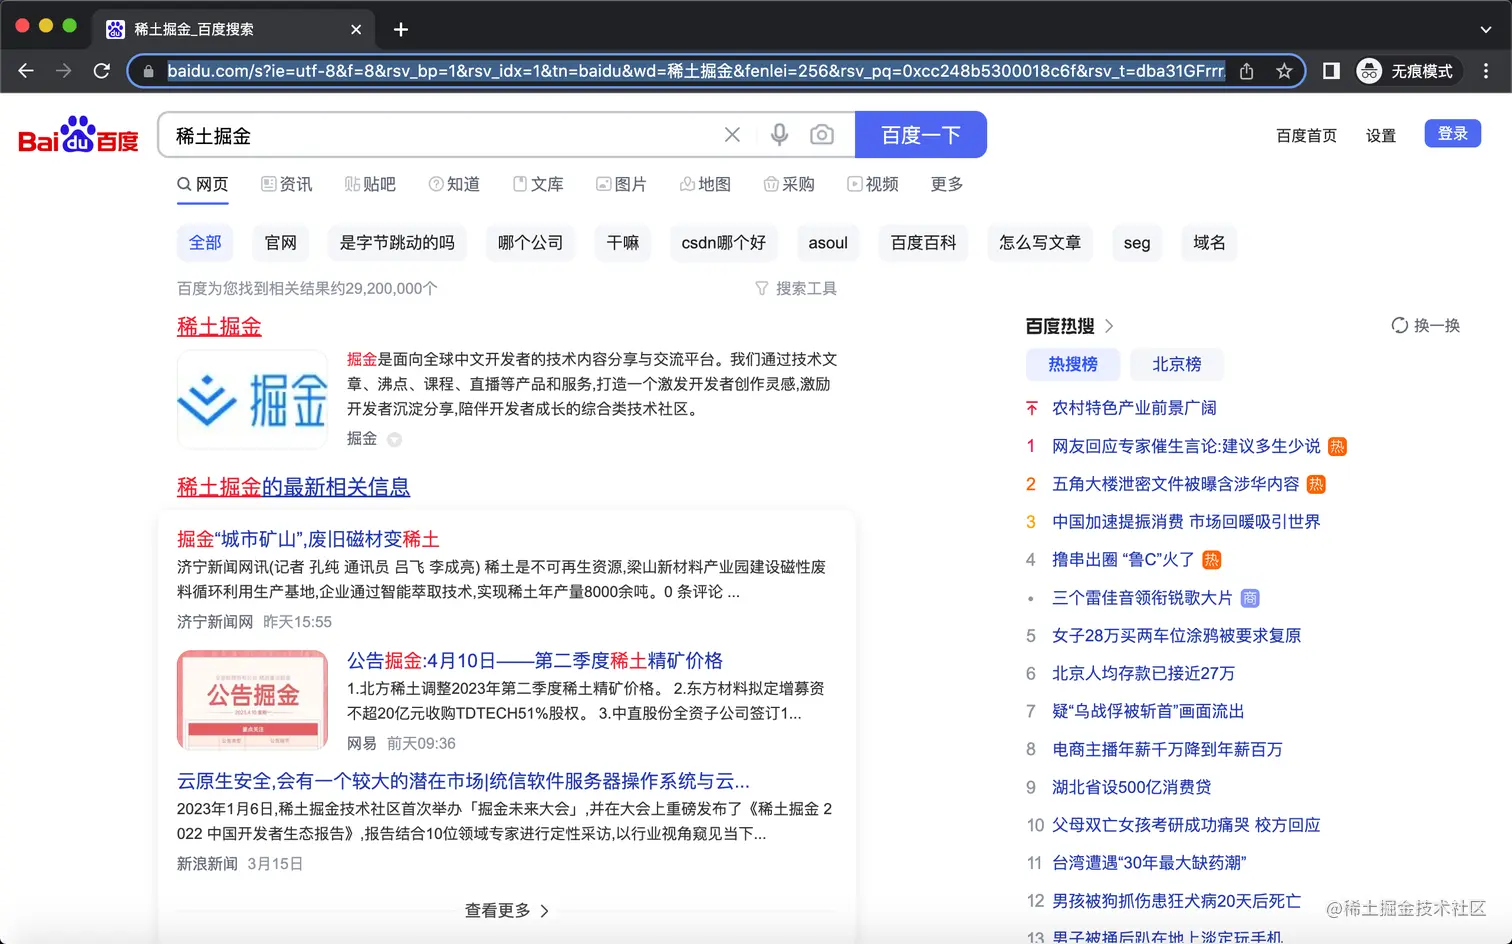Reload the page with the refresh icon
The image size is (1512, 944).
(101, 71)
